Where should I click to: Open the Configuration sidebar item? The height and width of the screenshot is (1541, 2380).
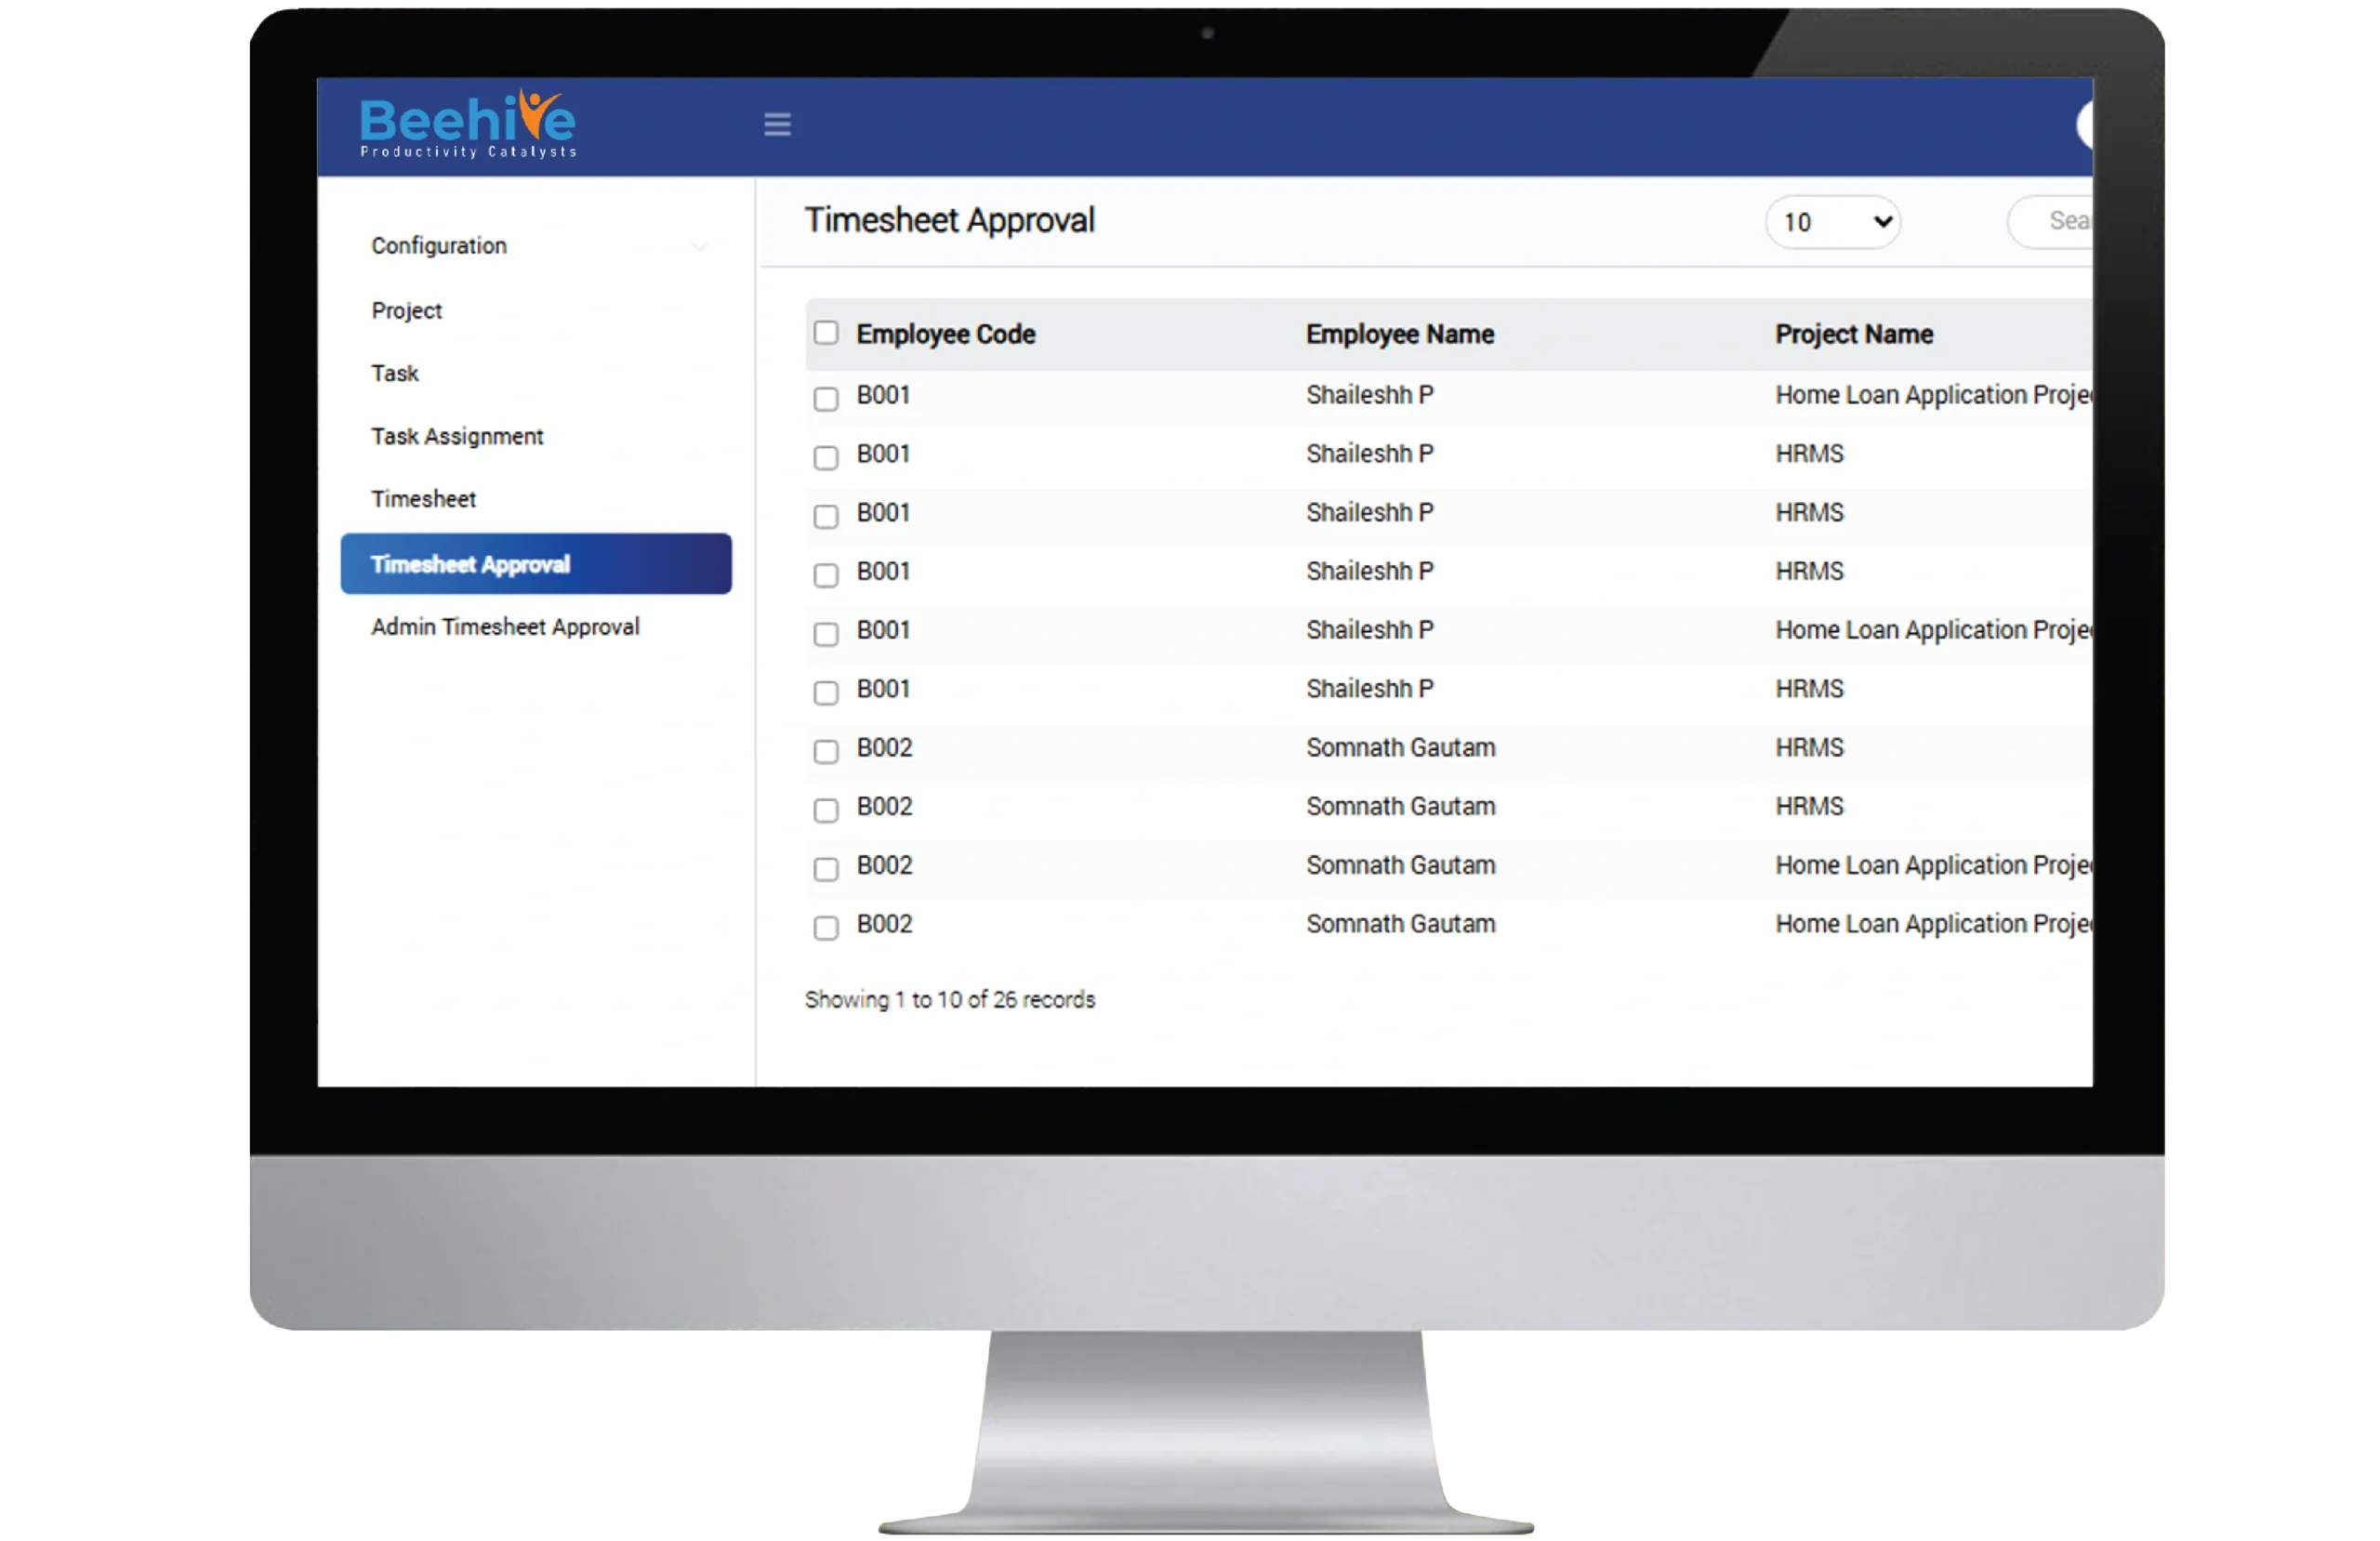(x=439, y=246)
